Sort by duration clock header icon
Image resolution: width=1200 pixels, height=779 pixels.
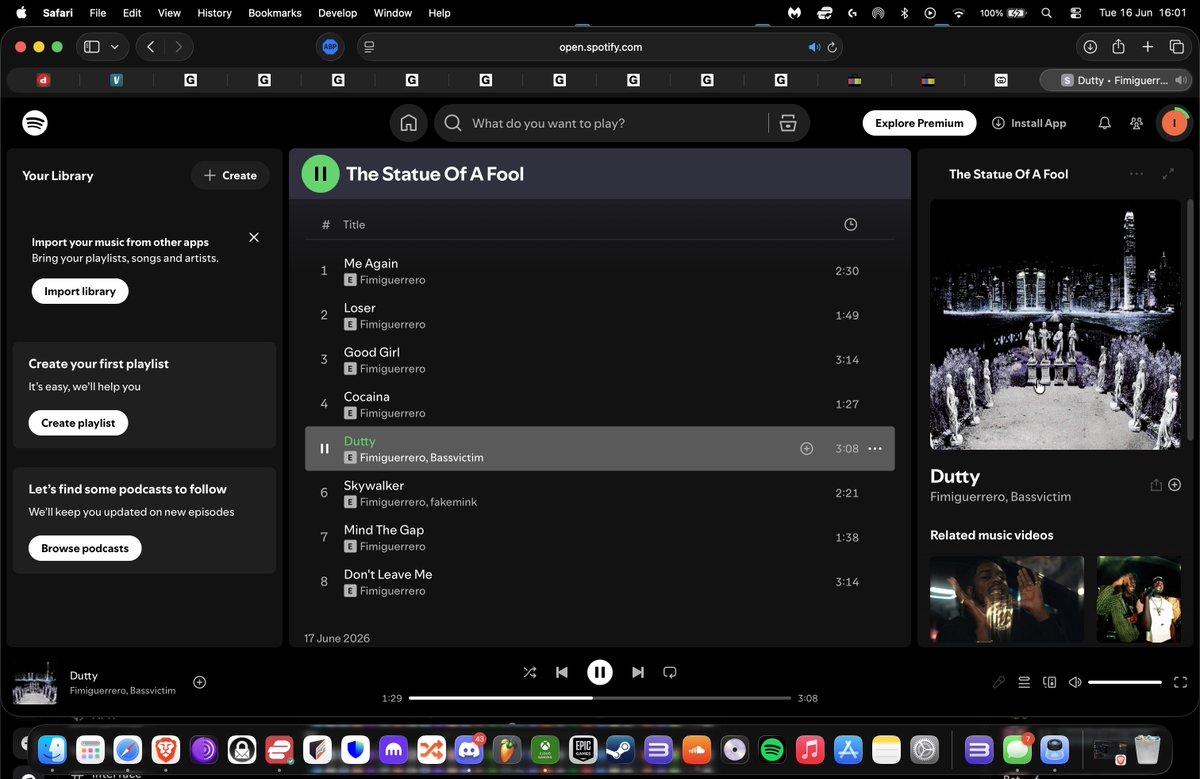[x=850, y=225]
